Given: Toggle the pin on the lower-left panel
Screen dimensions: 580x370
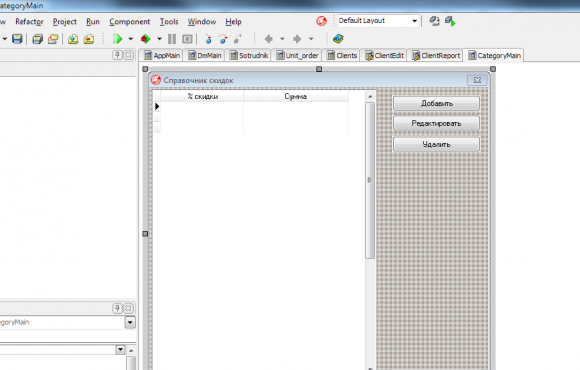Looking at the screenshot, I should coord(117,308).
